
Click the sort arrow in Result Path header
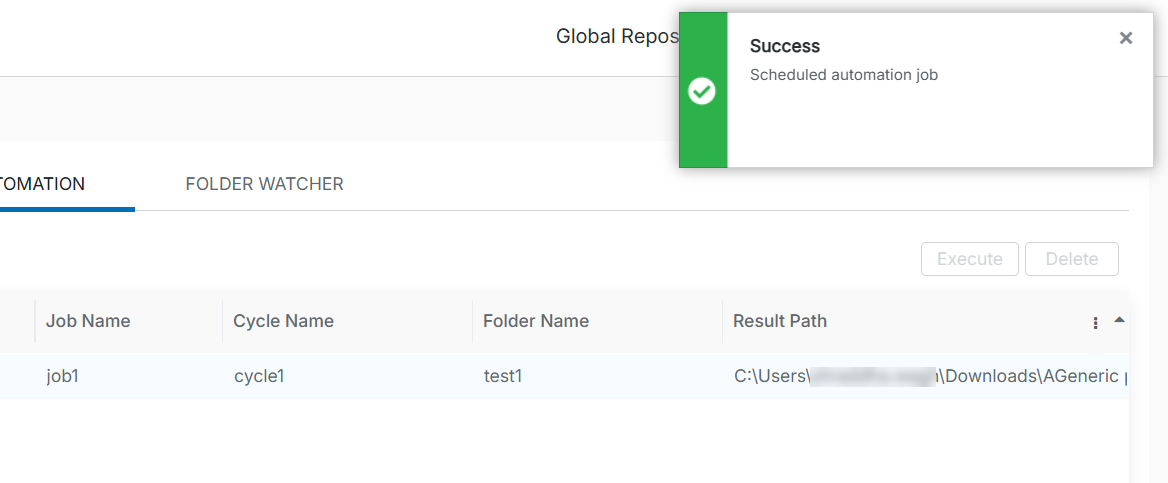[x=1119, y=320]
